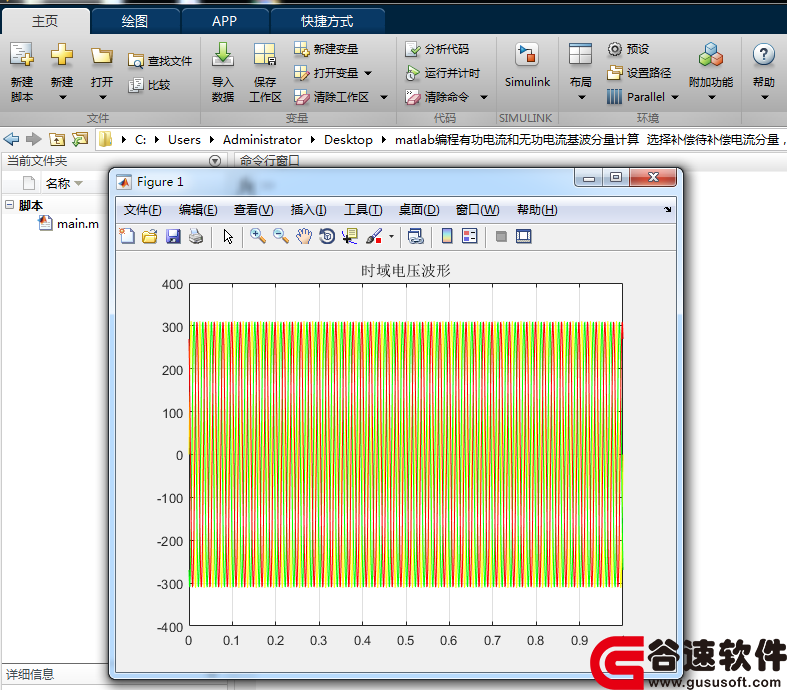Click New Variable (新建变量)

[x=326, y=49]
